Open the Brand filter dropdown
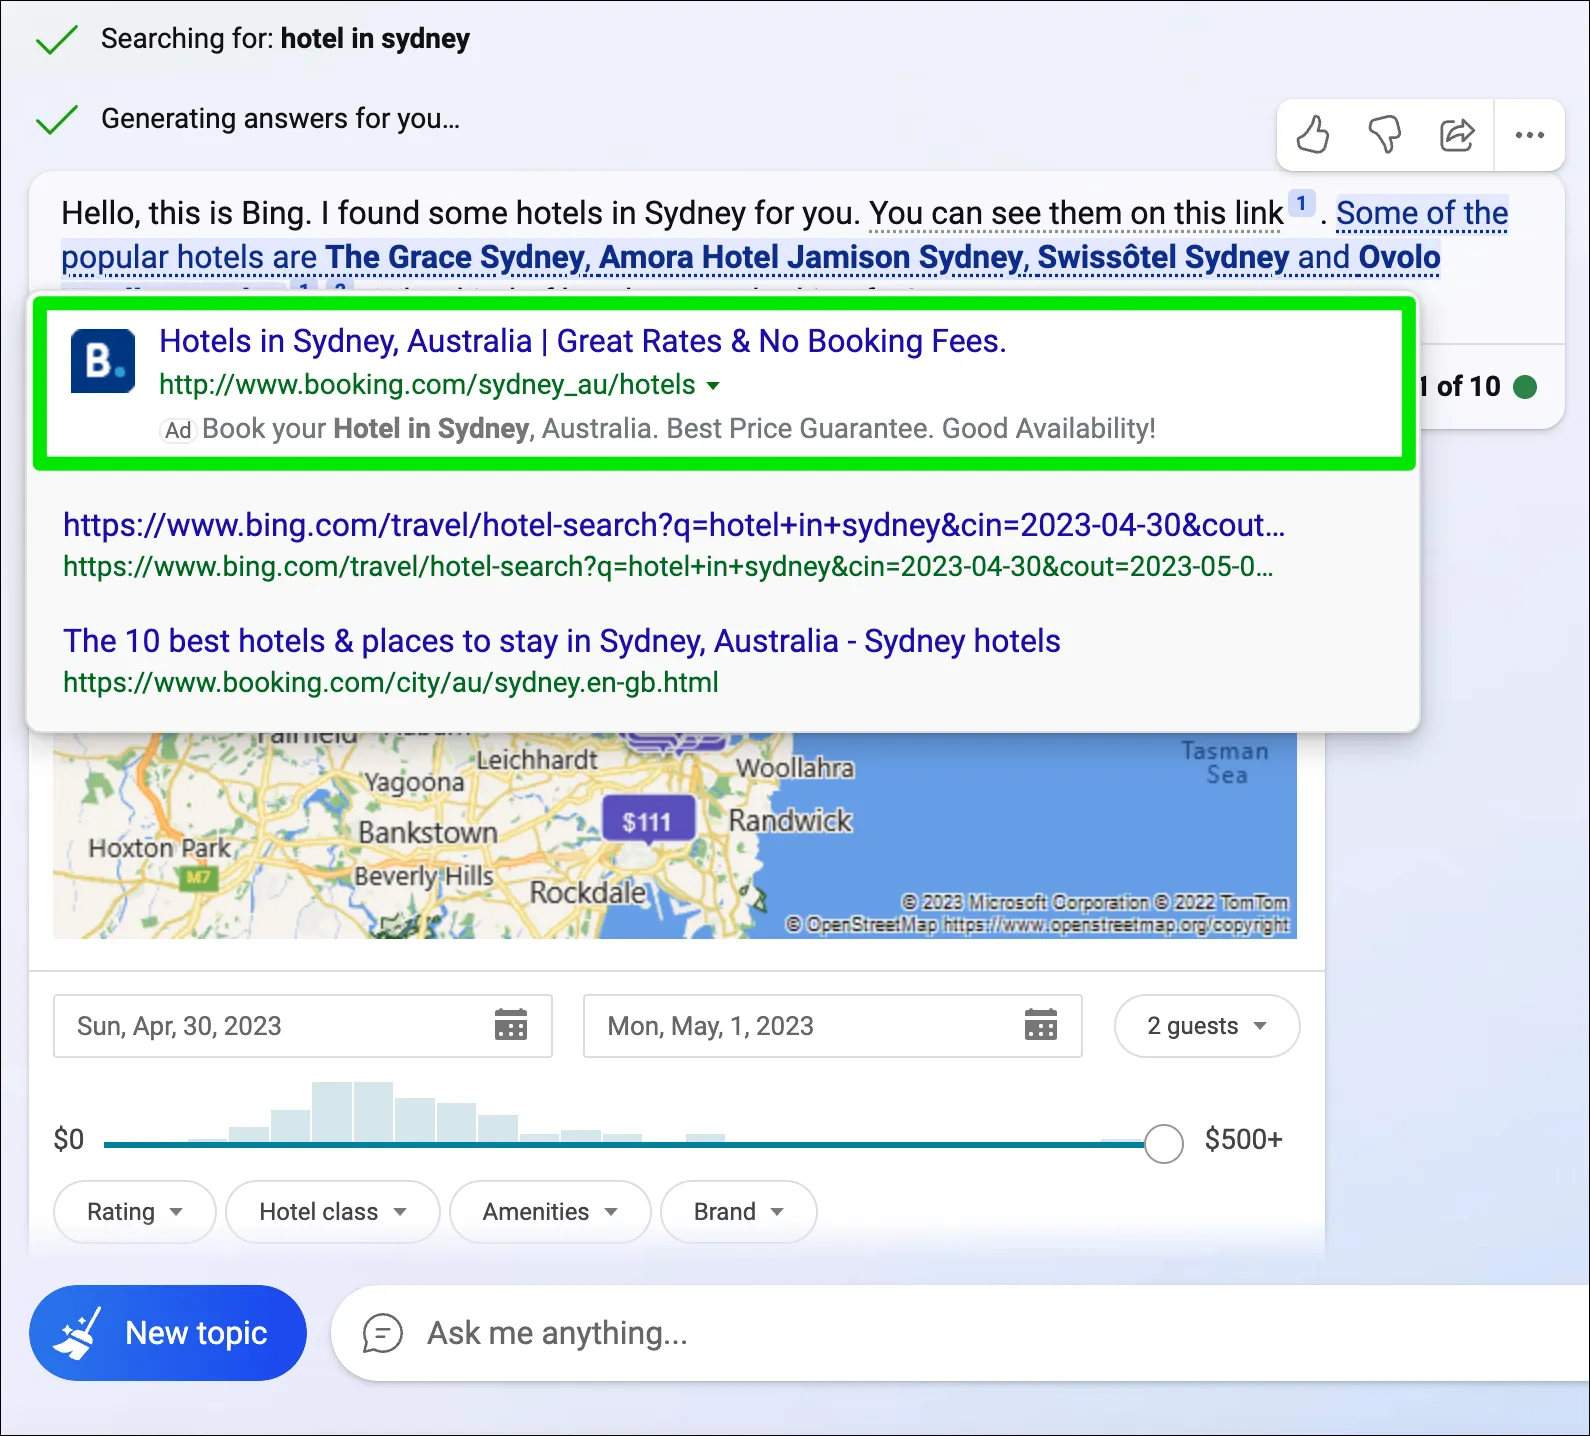This screenshot has width=1590, height=1436. pyautogui.click(x=739, y=1212)
